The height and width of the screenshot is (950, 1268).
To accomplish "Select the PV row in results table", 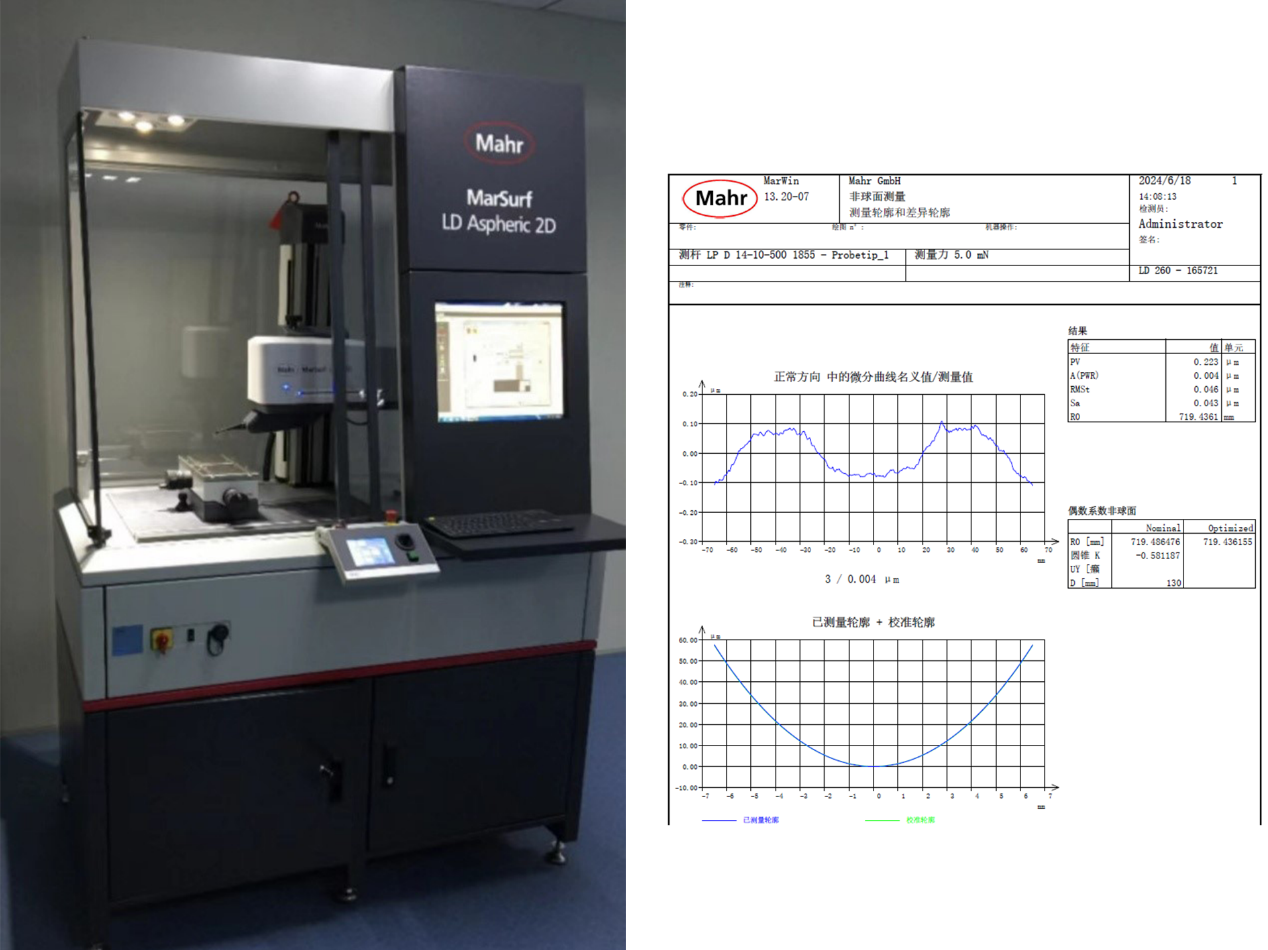I will [1161, 361].
